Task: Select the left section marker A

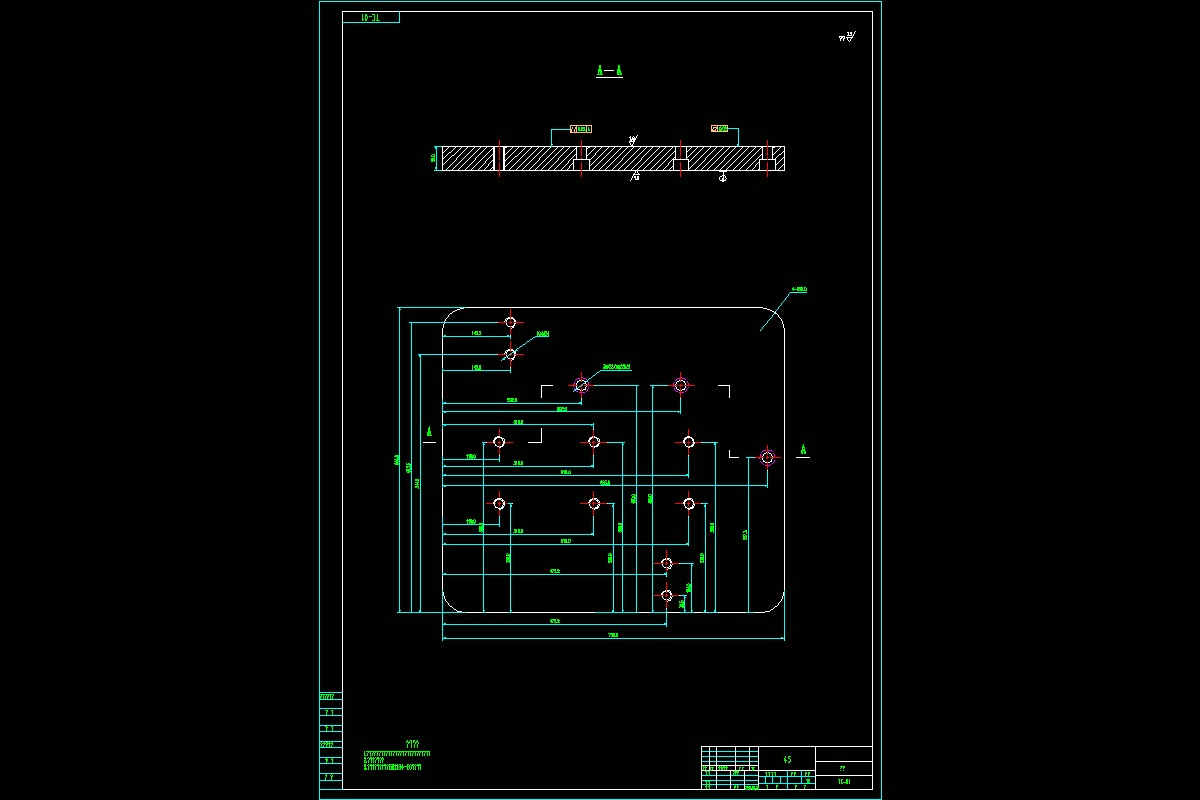Action: tap(429, 432)
